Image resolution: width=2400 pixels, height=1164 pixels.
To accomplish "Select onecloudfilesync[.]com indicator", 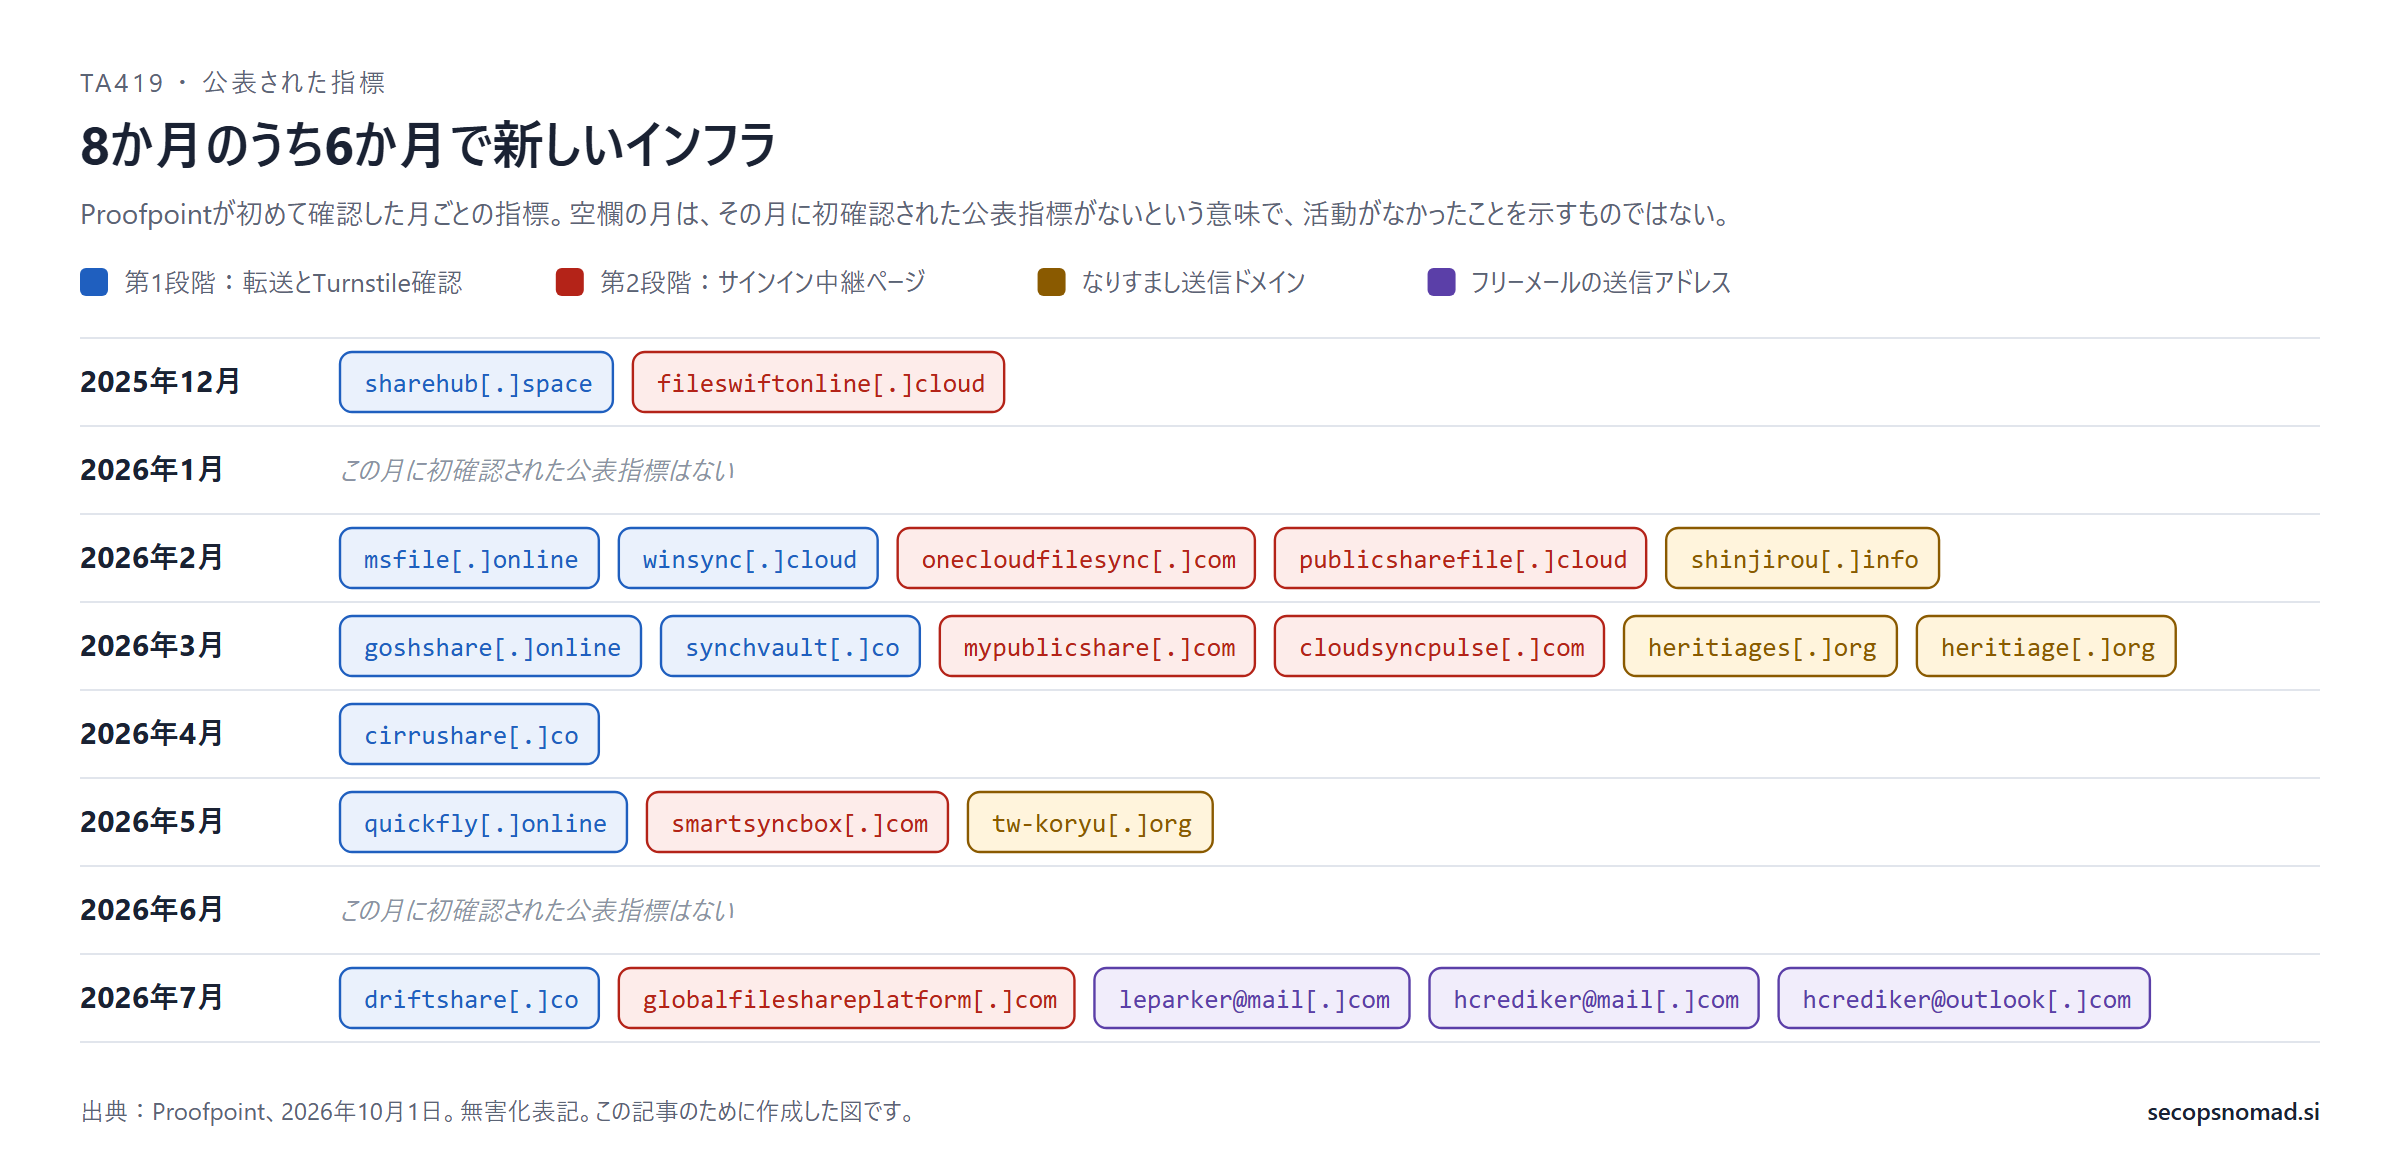I will point(1077,558).
